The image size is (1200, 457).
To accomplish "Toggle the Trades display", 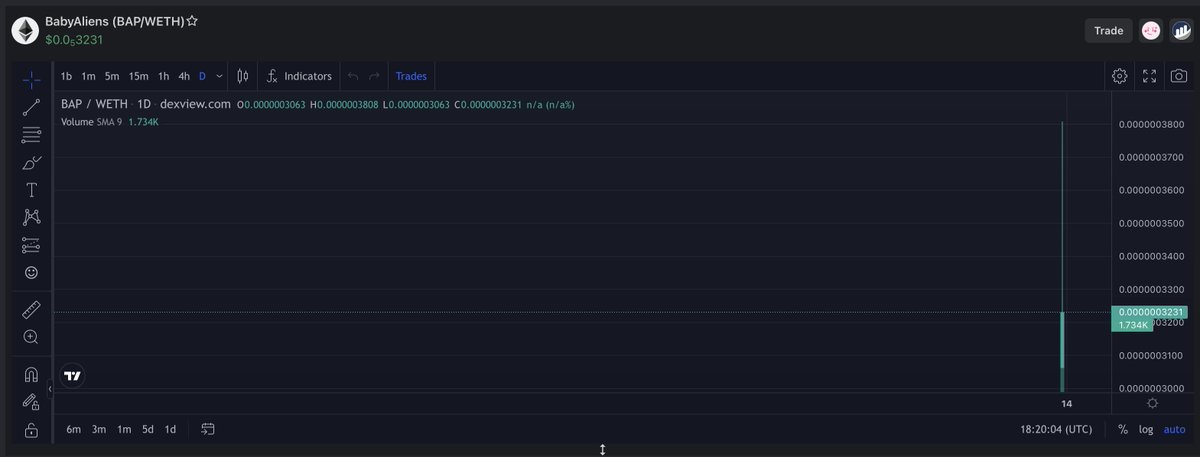I will [411, 76].
